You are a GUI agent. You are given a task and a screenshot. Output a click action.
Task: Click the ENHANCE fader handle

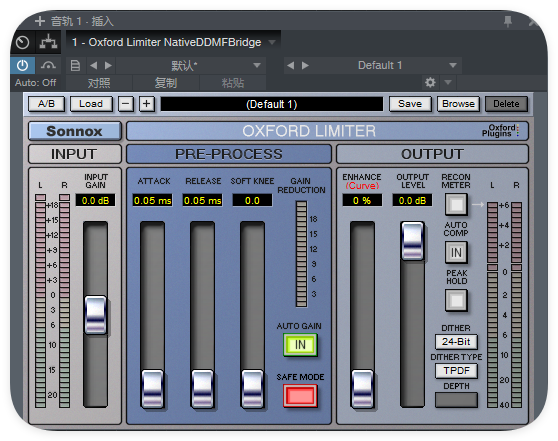coord(362,389)
